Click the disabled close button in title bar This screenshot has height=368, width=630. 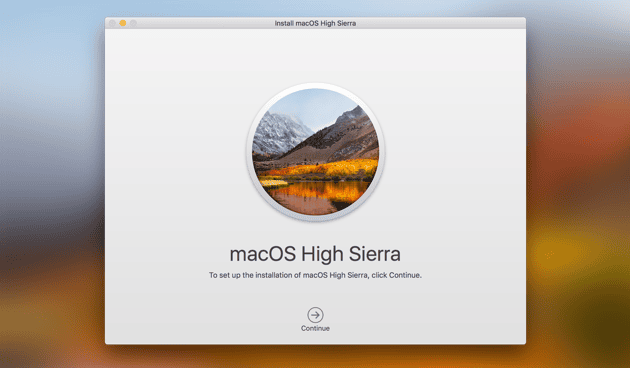112,23
